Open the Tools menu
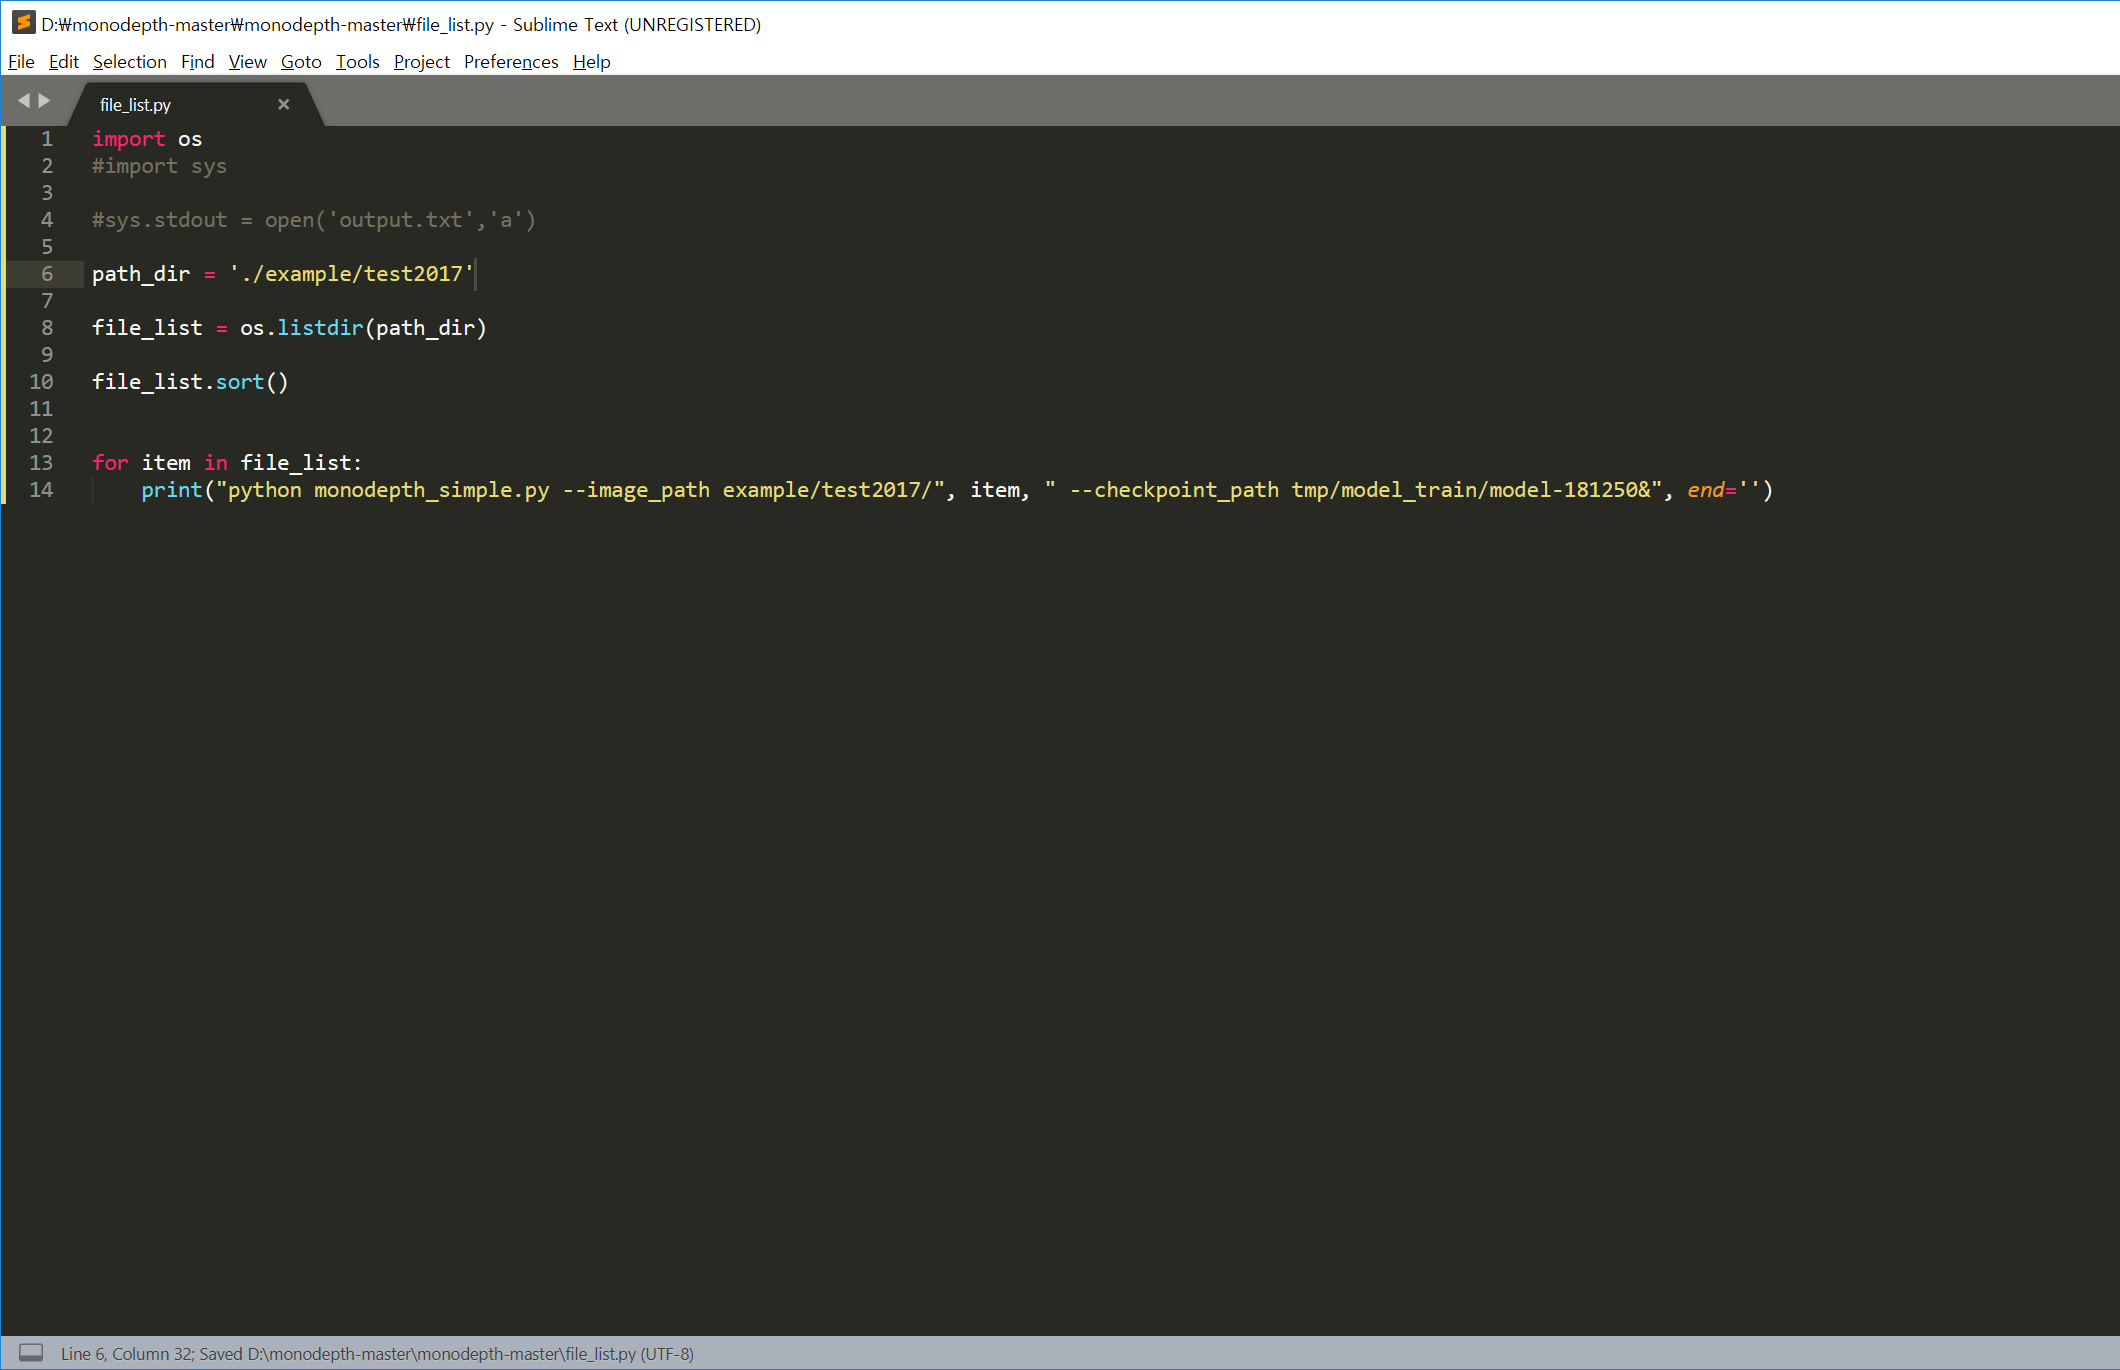The width and height of the screenshot is (2120, 1370). coord(357,62)
